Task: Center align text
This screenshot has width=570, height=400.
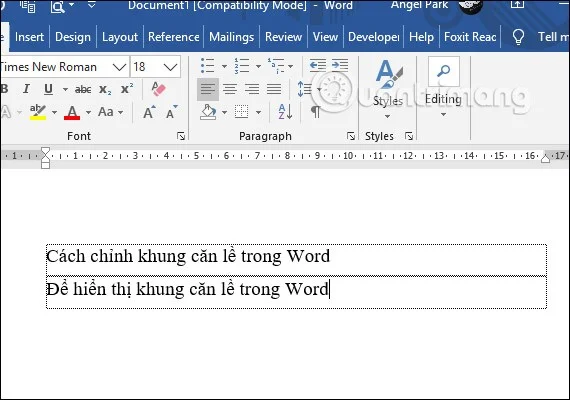Action: click(230, 89)
